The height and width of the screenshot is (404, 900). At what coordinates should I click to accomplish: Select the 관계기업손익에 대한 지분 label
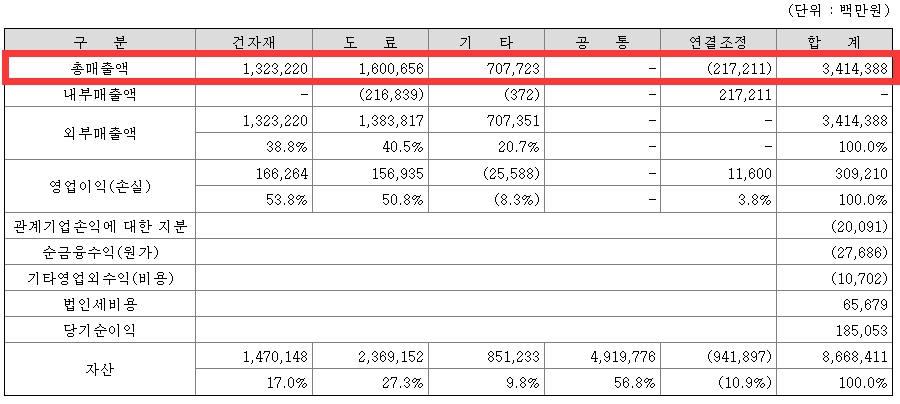click(101, 225)
